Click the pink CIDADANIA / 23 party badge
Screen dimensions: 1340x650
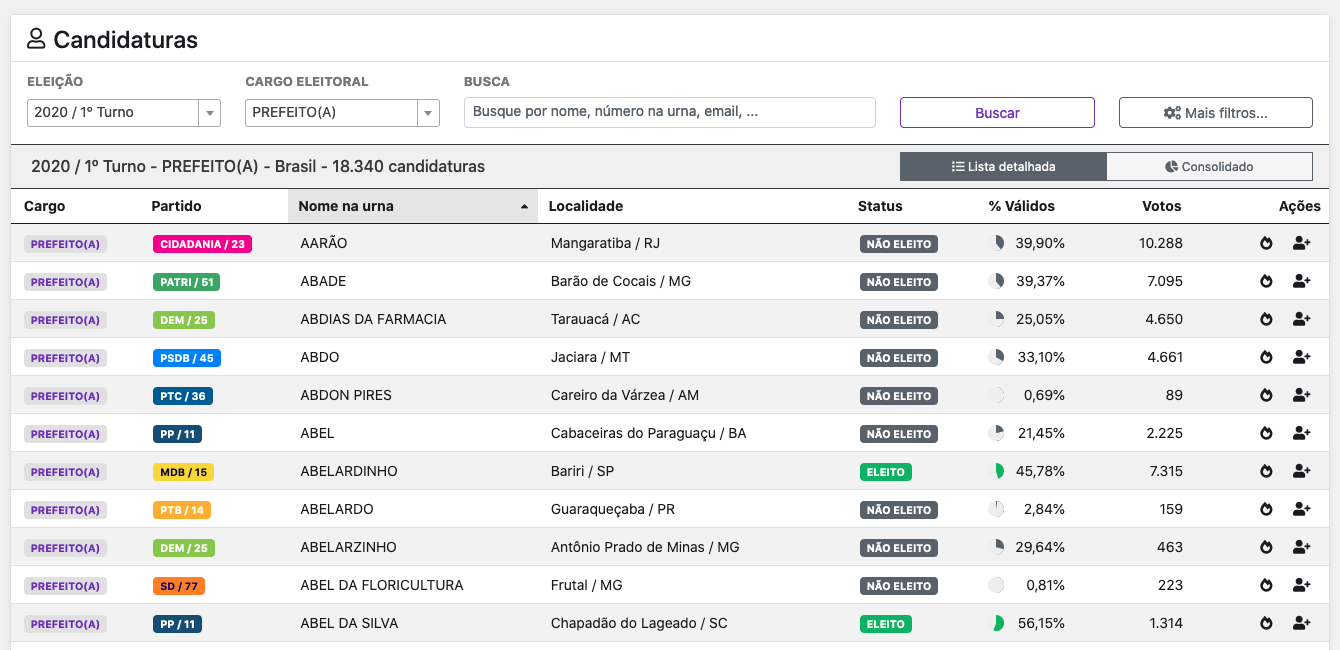202,242
